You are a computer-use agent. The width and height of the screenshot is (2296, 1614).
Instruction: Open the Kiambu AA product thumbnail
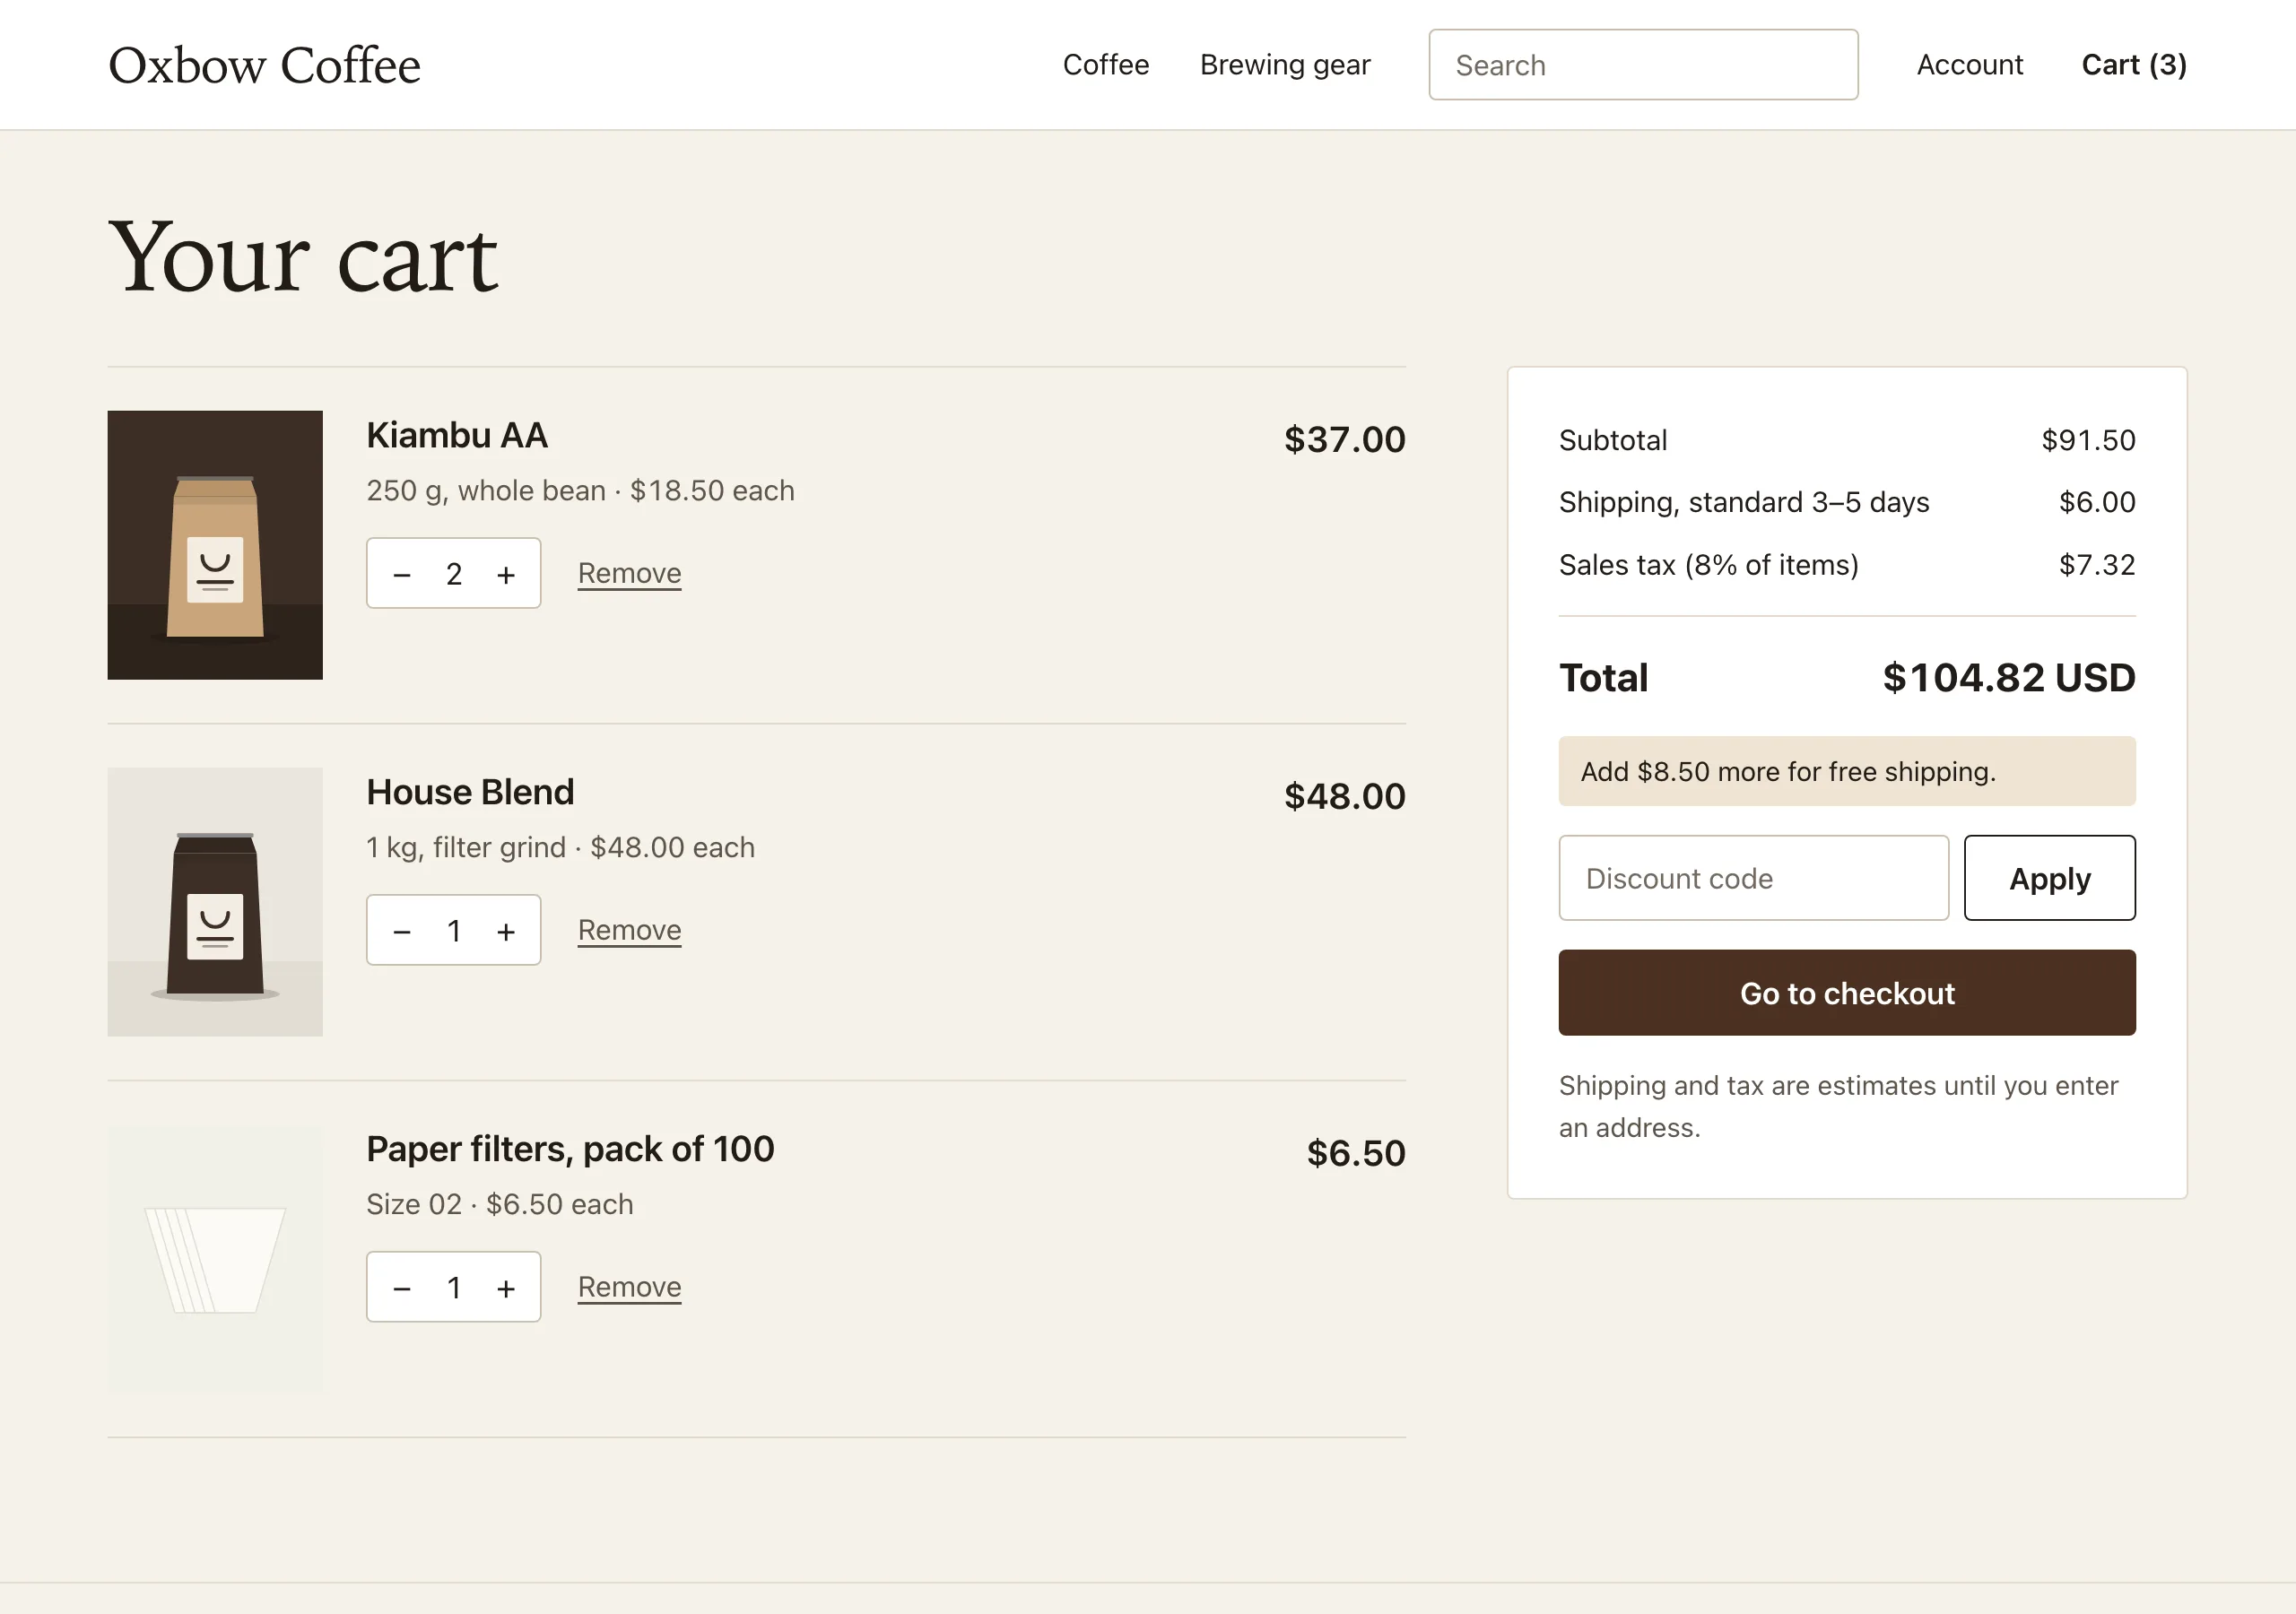click(215, 545)
